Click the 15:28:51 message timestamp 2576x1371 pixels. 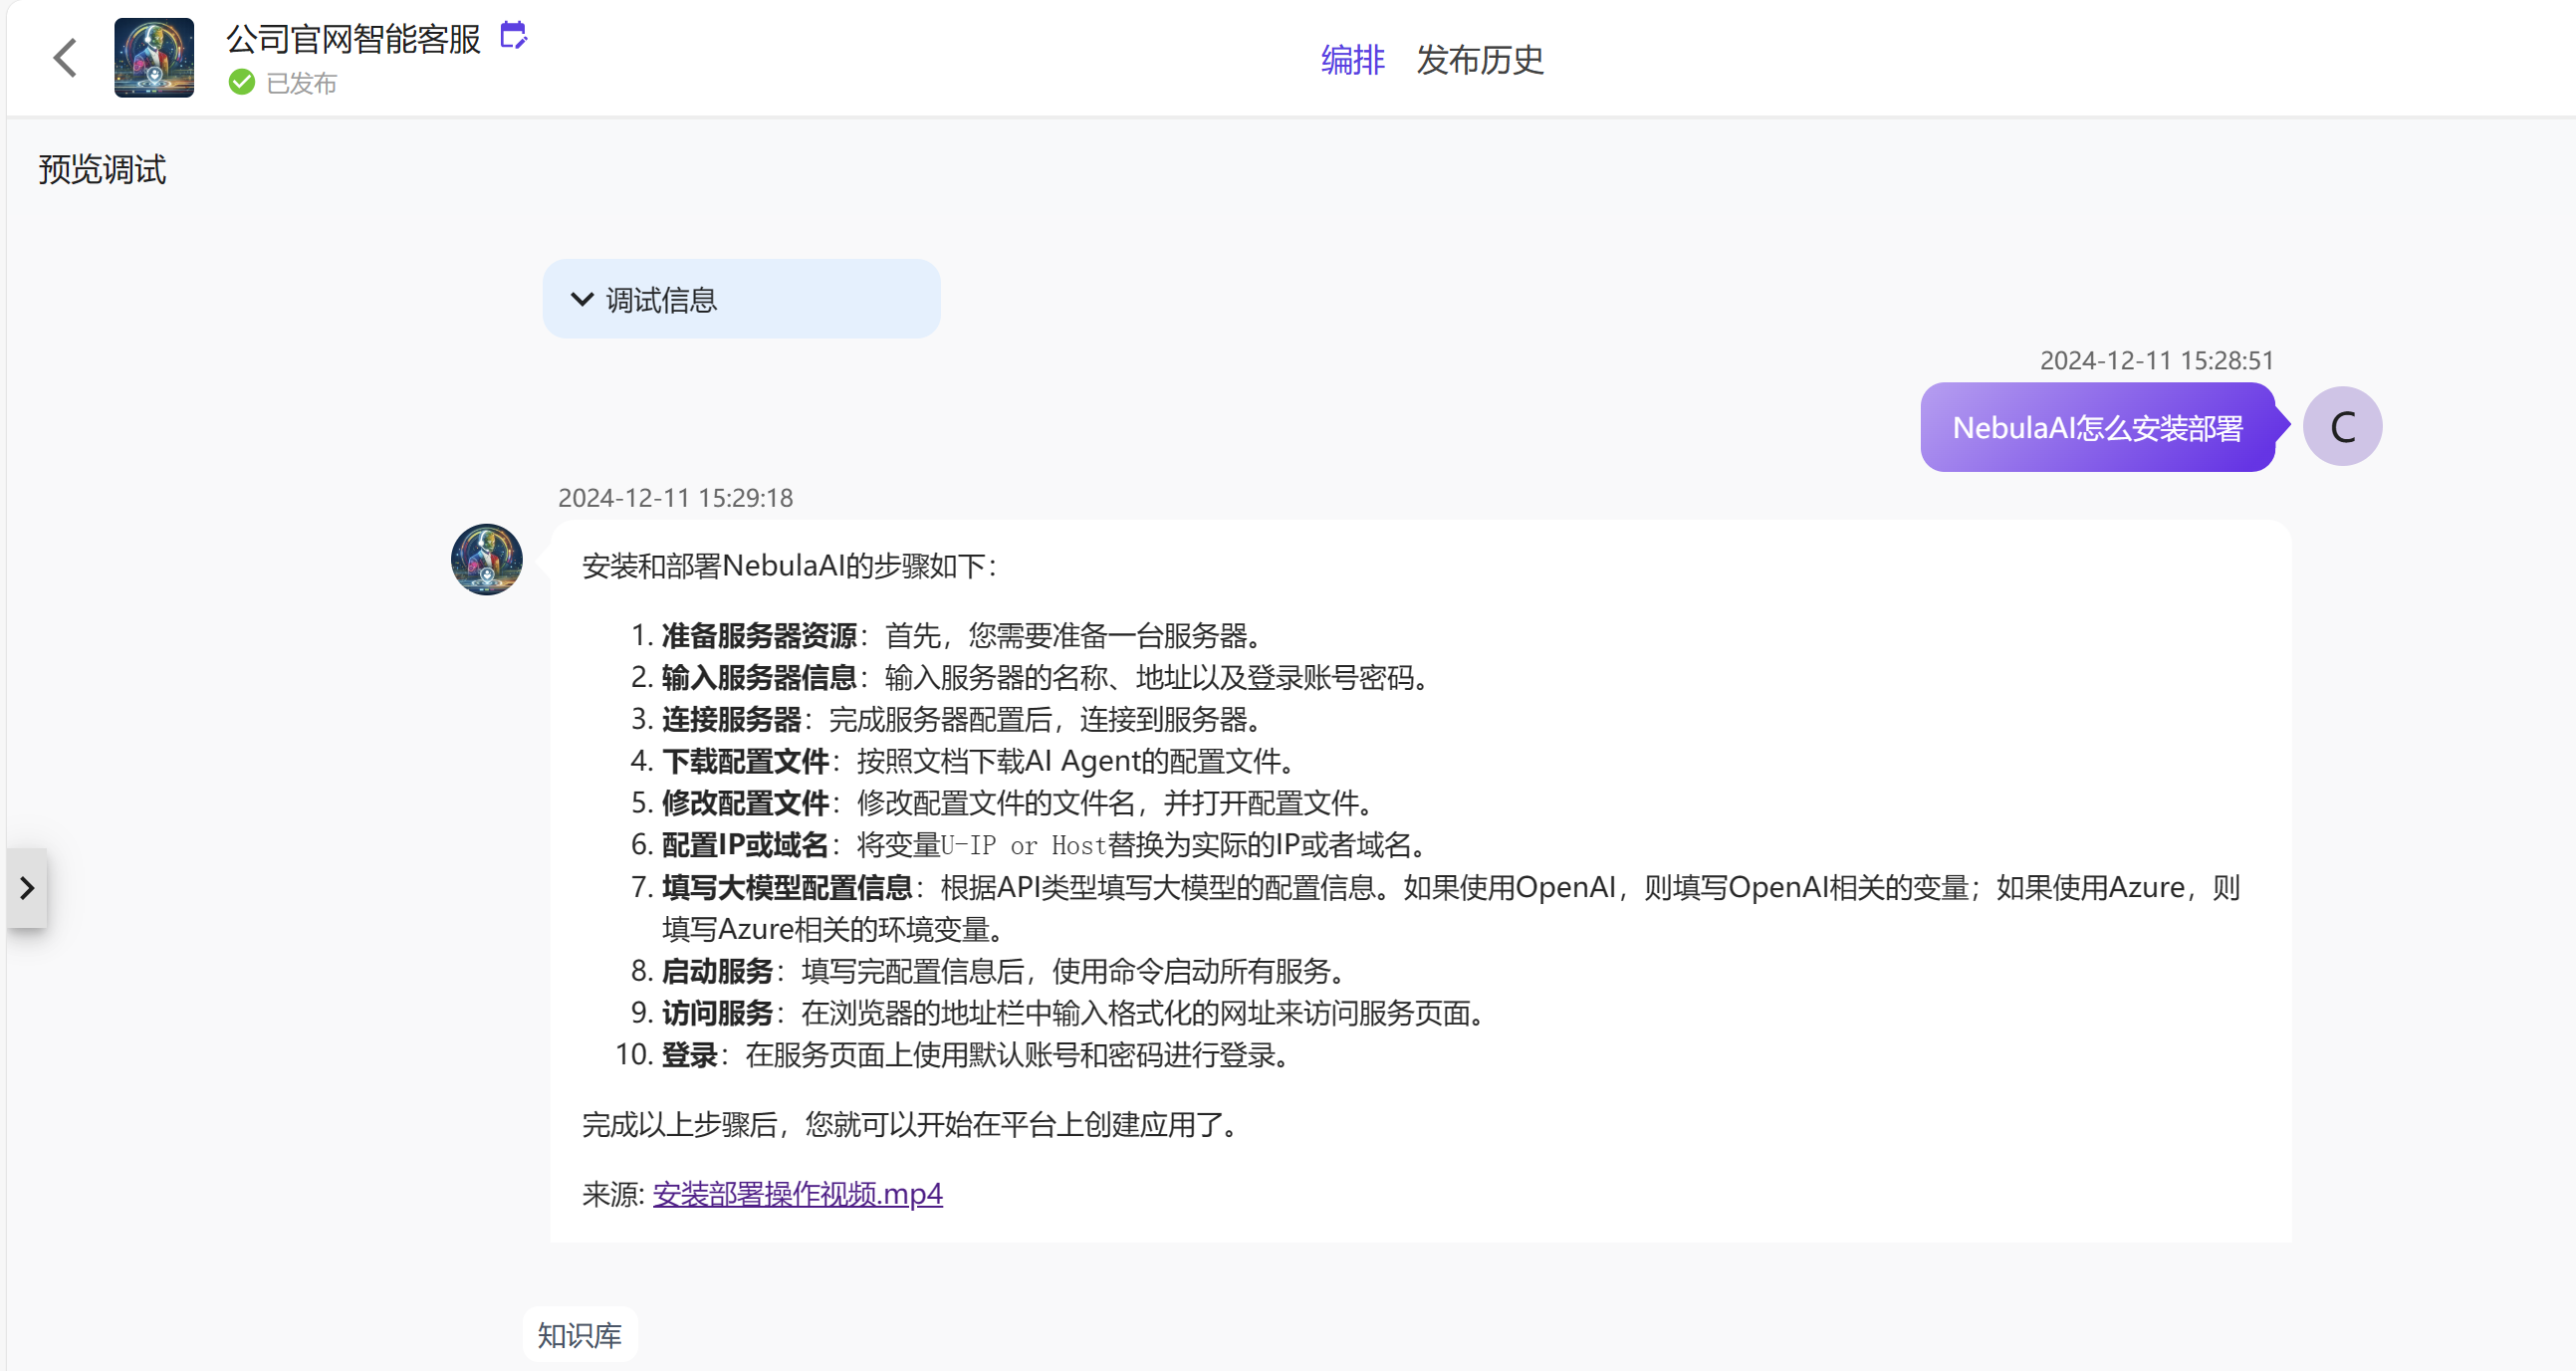point(2156,361)
